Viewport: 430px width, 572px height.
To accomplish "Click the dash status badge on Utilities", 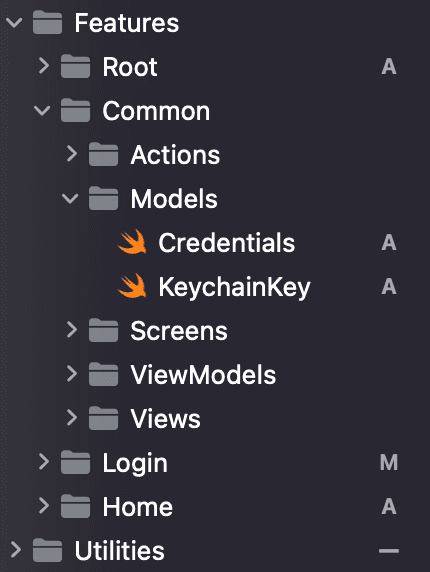I will [389, 551].
